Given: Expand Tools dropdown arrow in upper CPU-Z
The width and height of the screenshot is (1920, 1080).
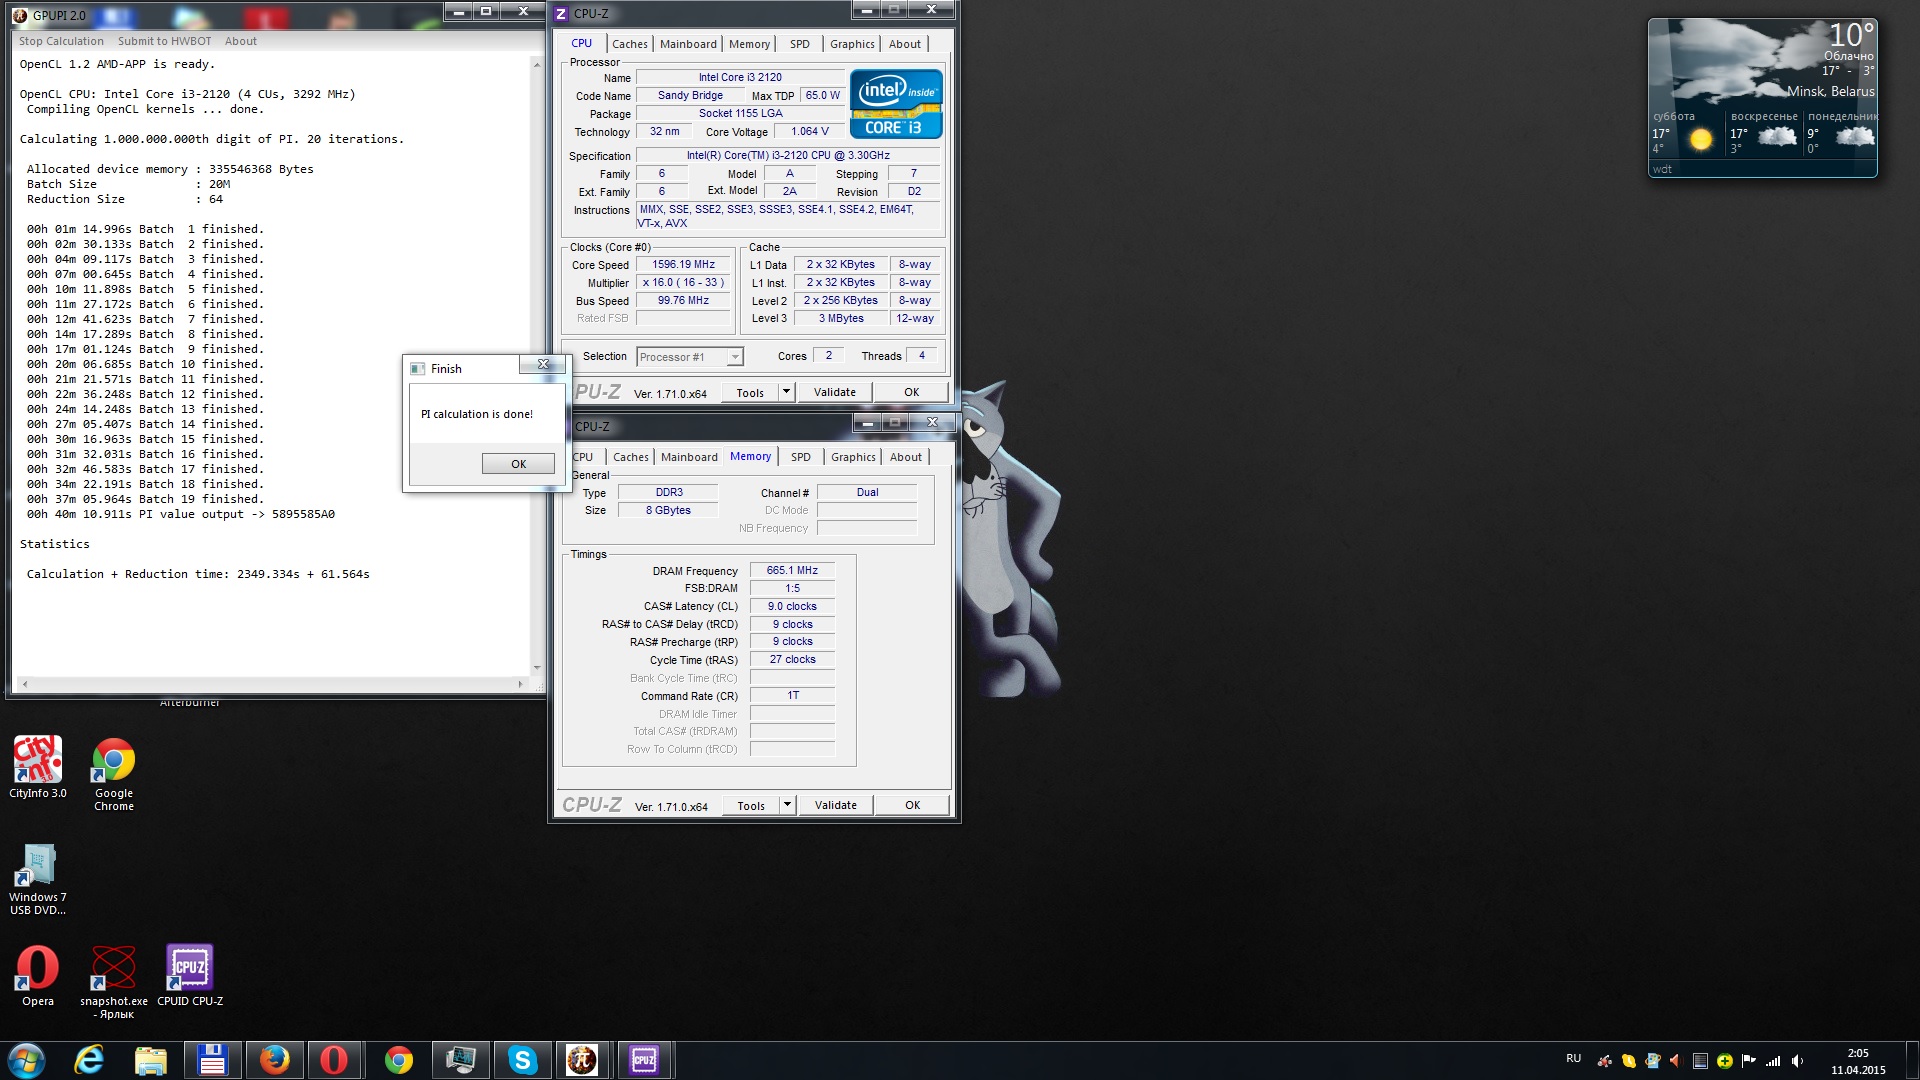Looking at the screenshot, I should tap(786, 393).
